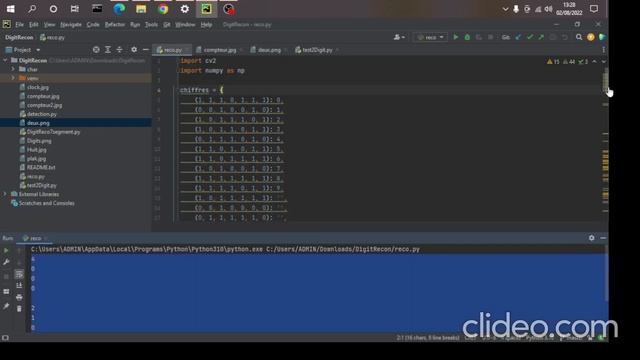Open Search Everywhere magnifier in PyCharm toolbar

tap(579, 37)
